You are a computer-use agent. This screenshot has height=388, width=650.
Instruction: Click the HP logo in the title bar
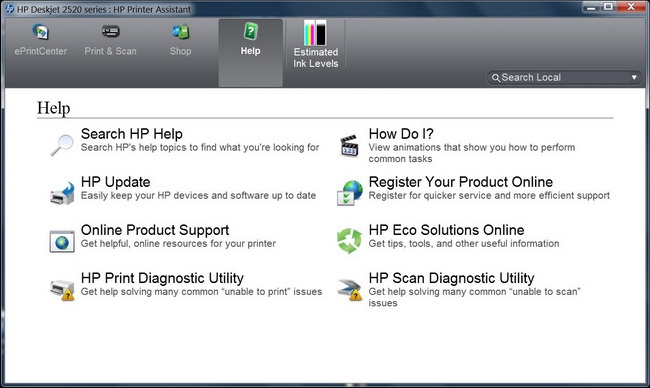[9, 9]
